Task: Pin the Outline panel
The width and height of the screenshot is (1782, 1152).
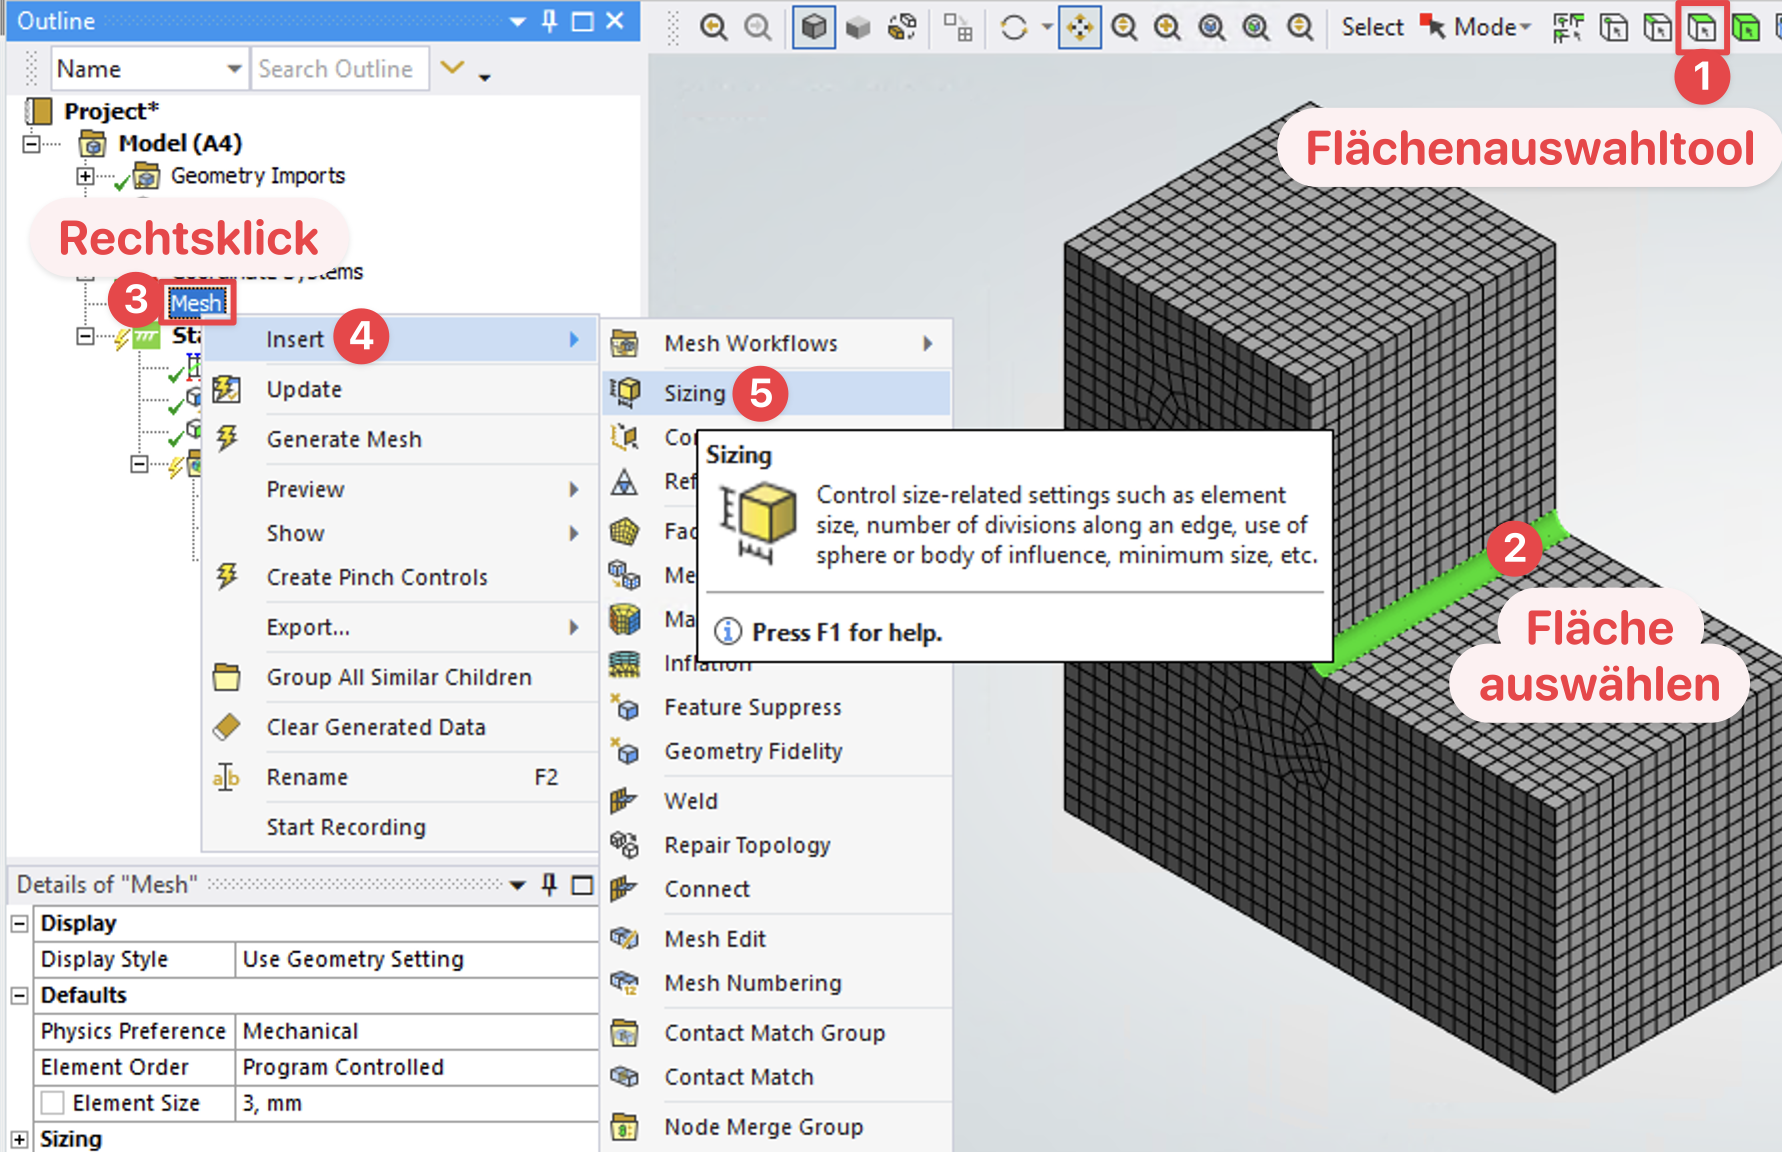Action: tap(549, 21)
